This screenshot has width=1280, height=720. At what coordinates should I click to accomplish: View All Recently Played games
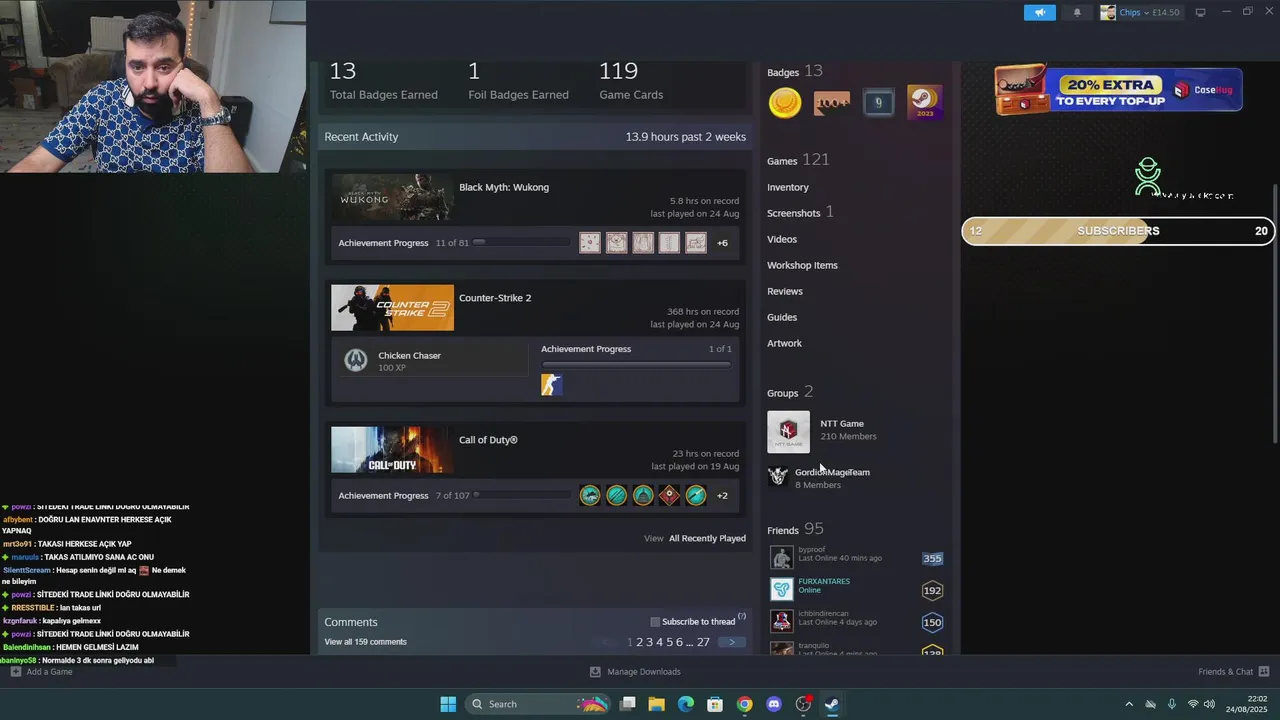(707, 538)
